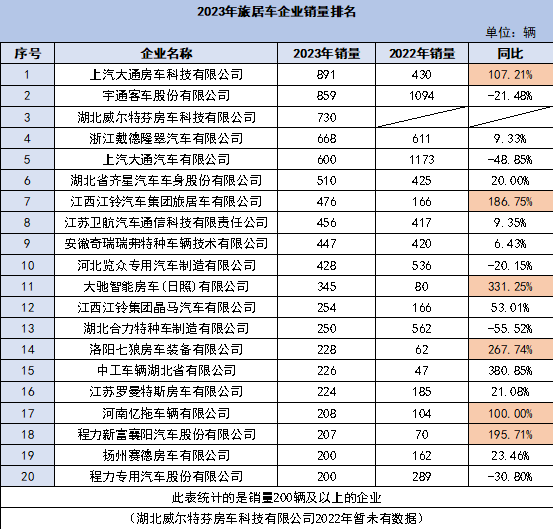
Task: Select cell 河南亿拖车辆有限公司
Action: 166,413
